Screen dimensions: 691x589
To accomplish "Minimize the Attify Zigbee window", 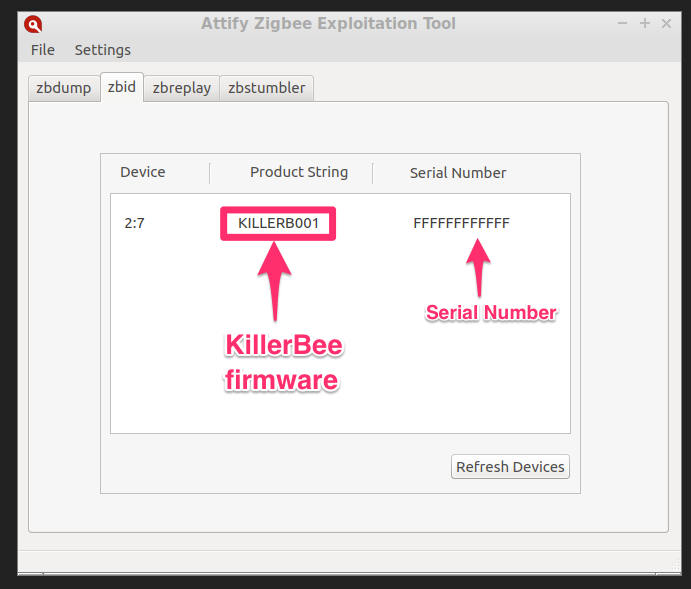I will tap(622, 23).
